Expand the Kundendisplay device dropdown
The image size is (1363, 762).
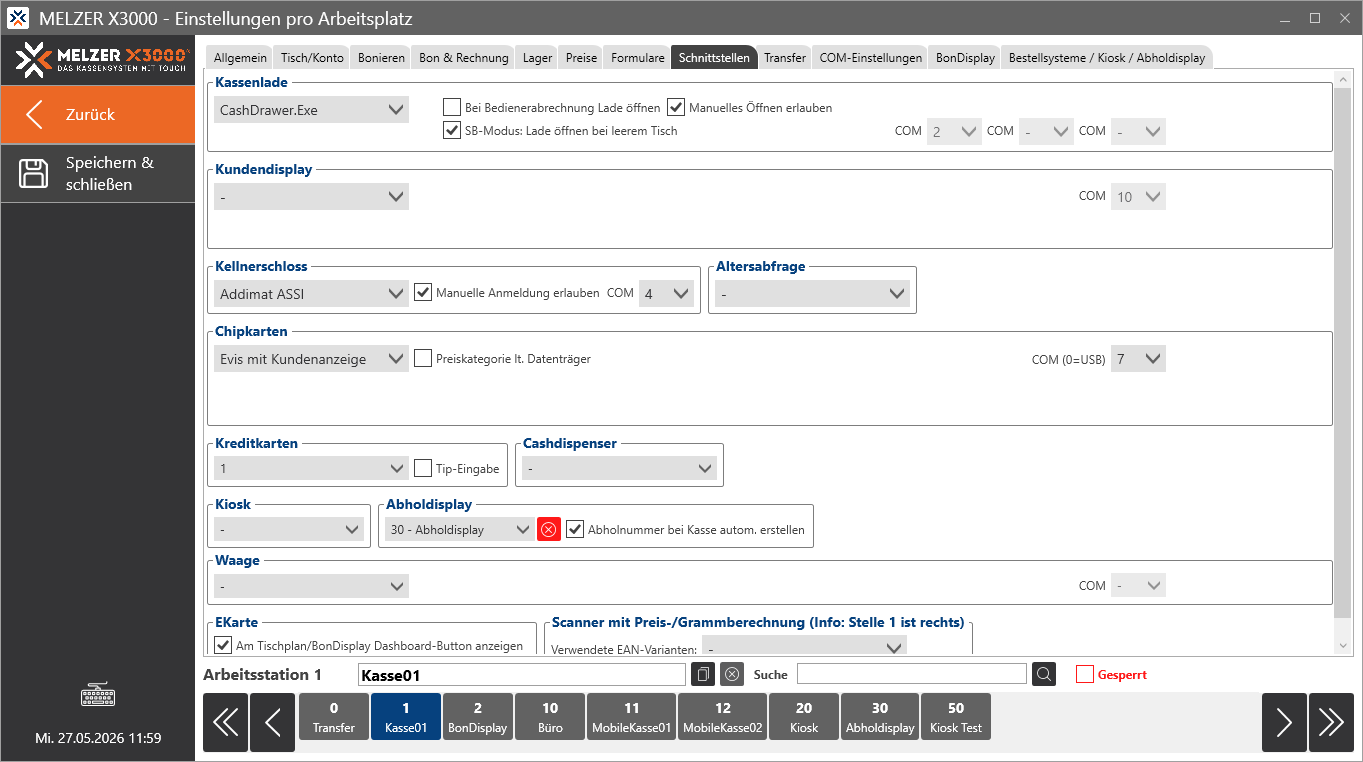click(x=312, y=197)
